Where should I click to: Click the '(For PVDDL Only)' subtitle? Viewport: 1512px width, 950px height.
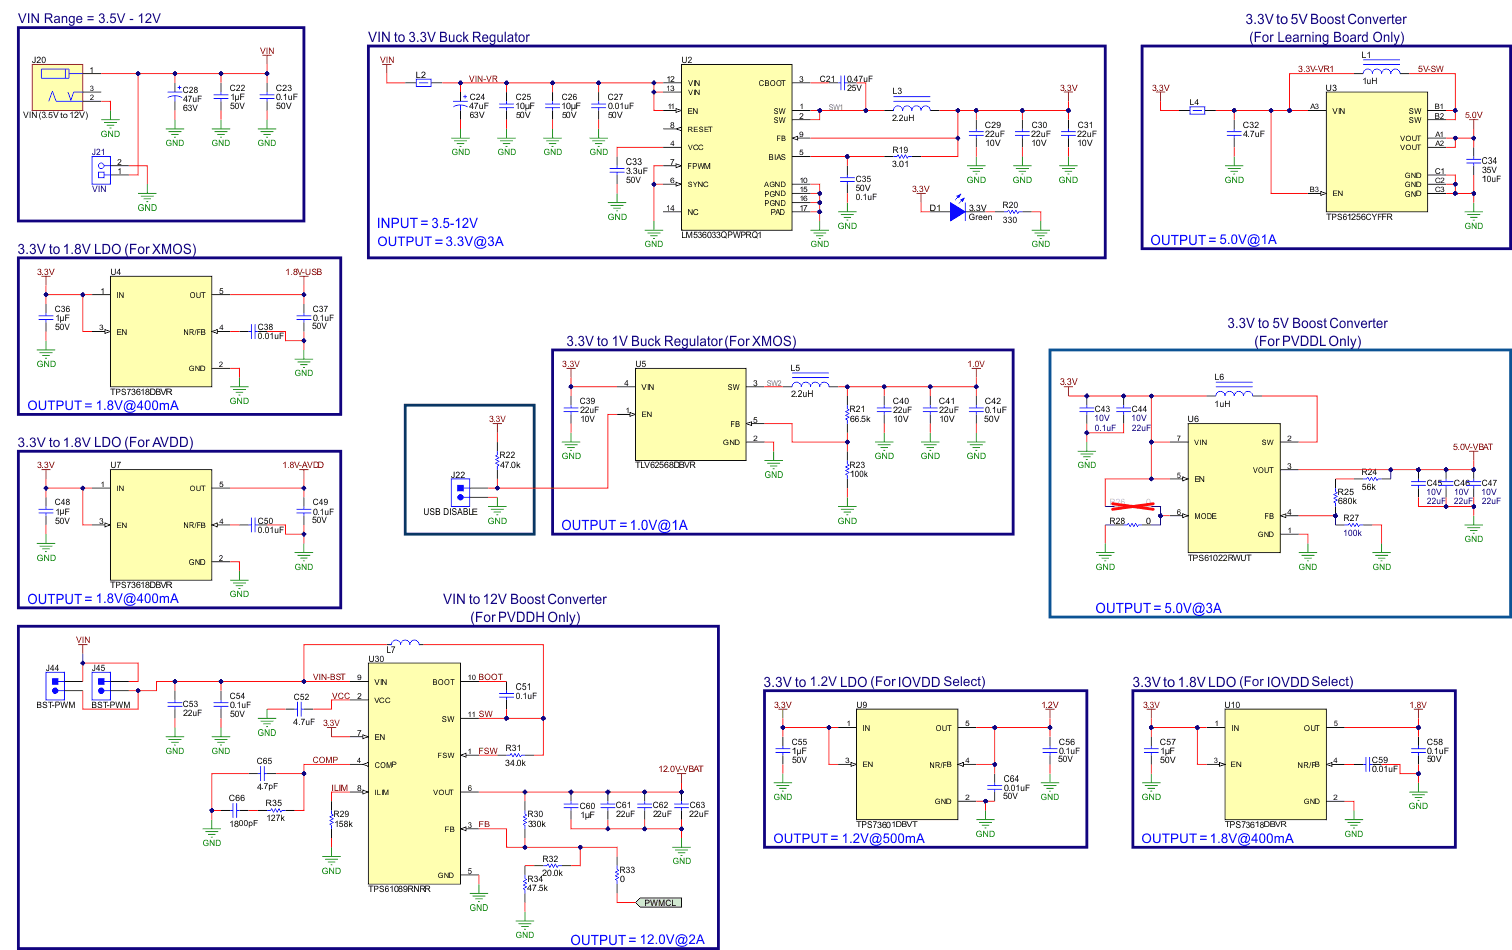click(1308, 341)
